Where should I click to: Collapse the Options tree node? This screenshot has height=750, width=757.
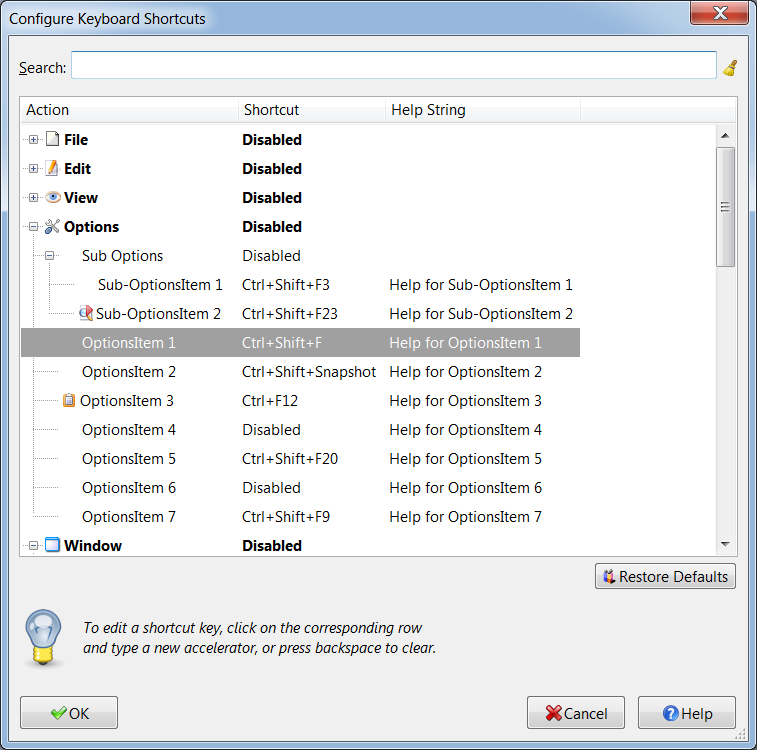click(33, 227)
